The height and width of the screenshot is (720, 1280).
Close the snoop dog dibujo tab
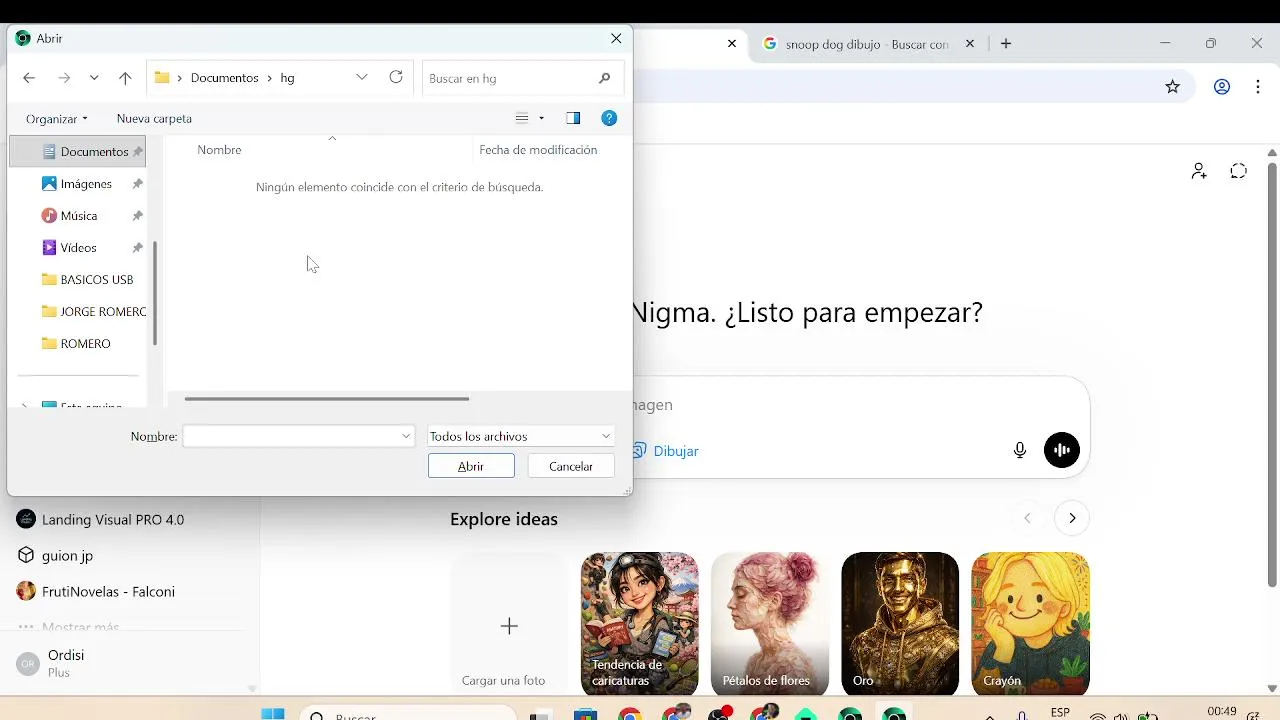click(969, 44)
